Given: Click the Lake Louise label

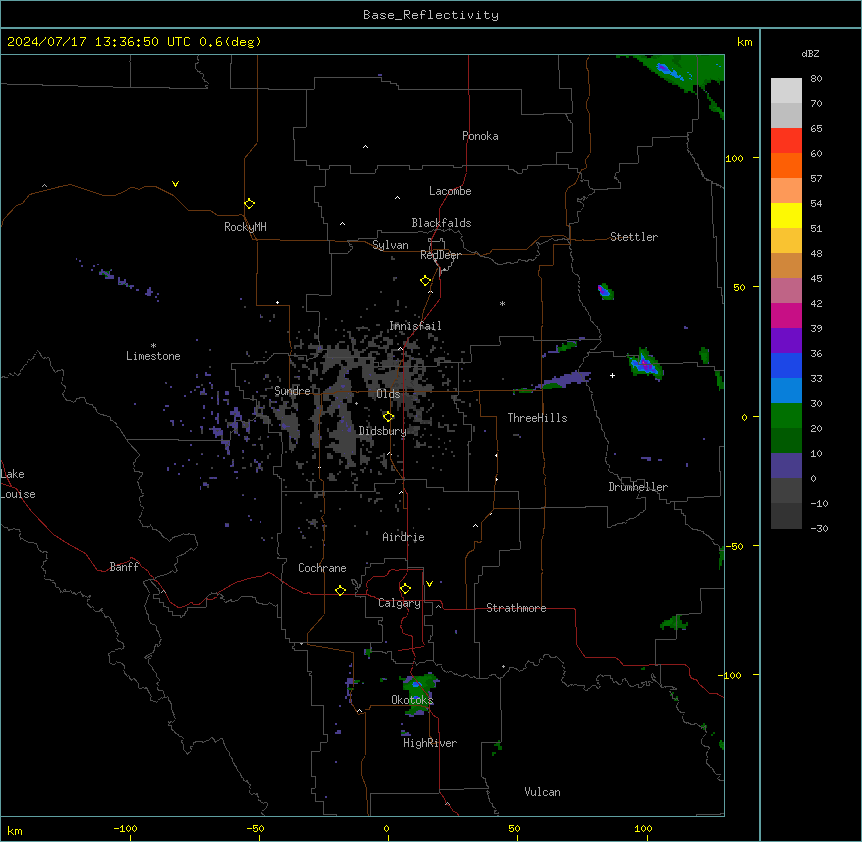Looking at the screenshot, I should click(16, 484).
